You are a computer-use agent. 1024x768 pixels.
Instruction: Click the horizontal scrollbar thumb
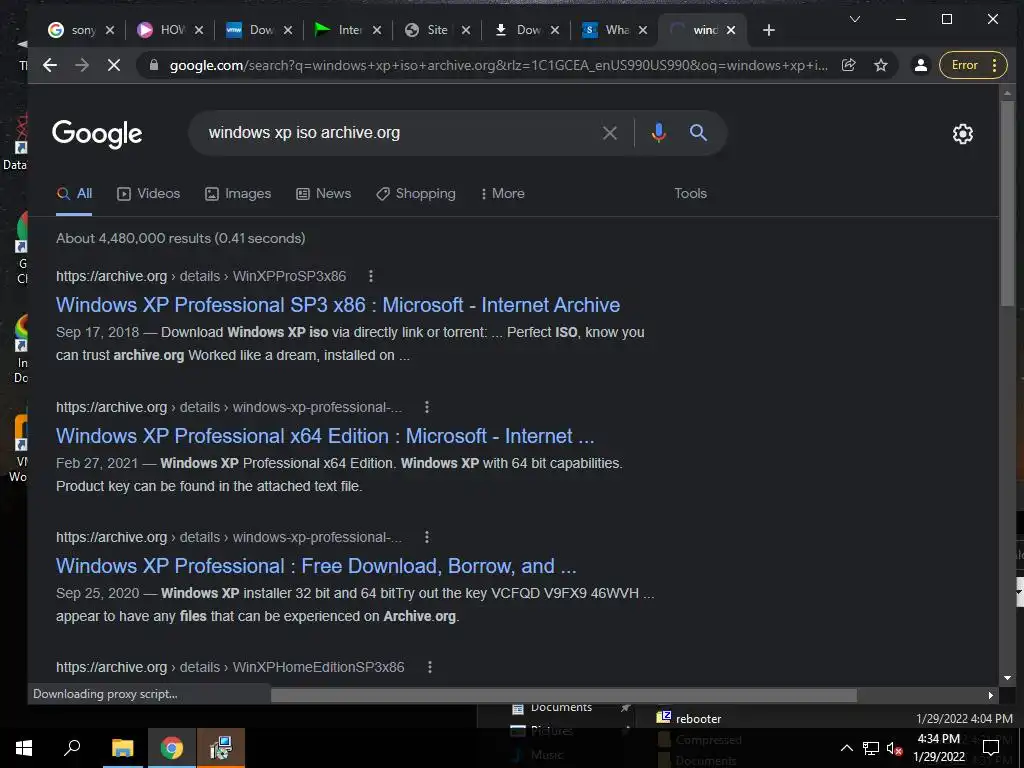pos(564,696)
